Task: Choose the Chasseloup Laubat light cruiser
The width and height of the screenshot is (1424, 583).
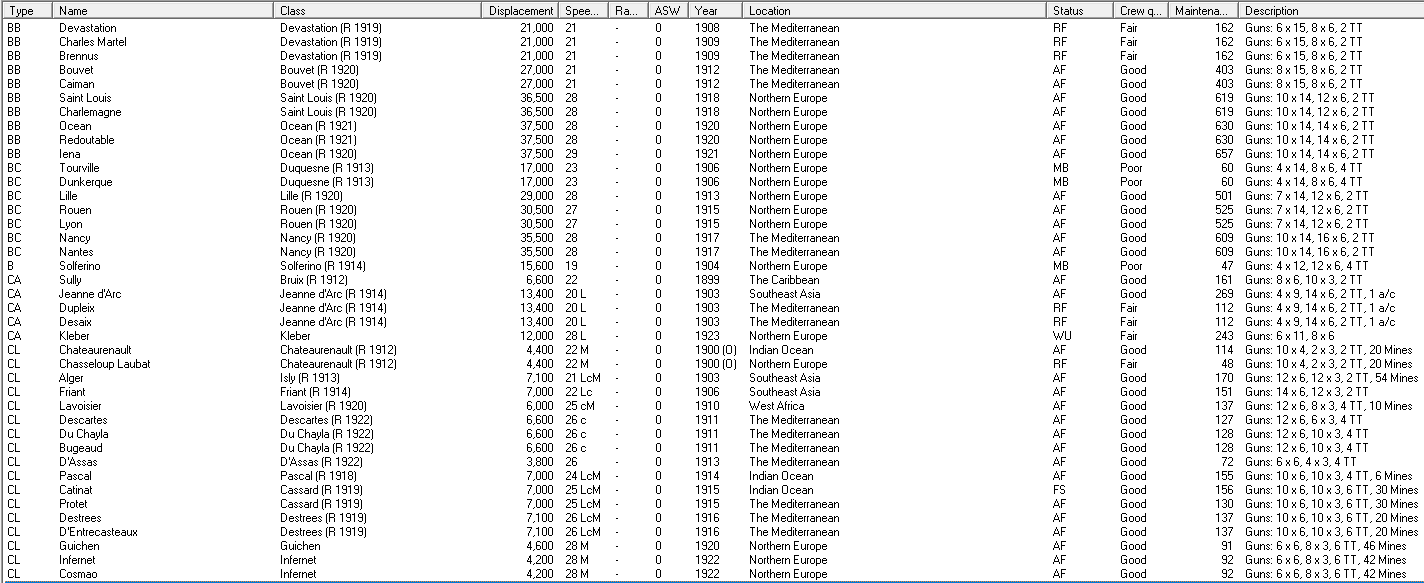Action: pos(104,364)
